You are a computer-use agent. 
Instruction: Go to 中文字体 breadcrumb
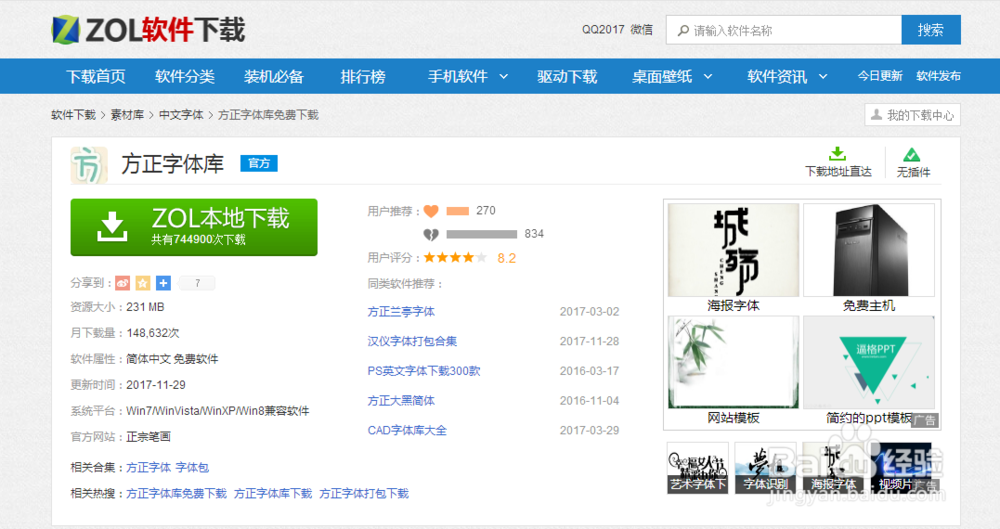[x=181, y=115]
